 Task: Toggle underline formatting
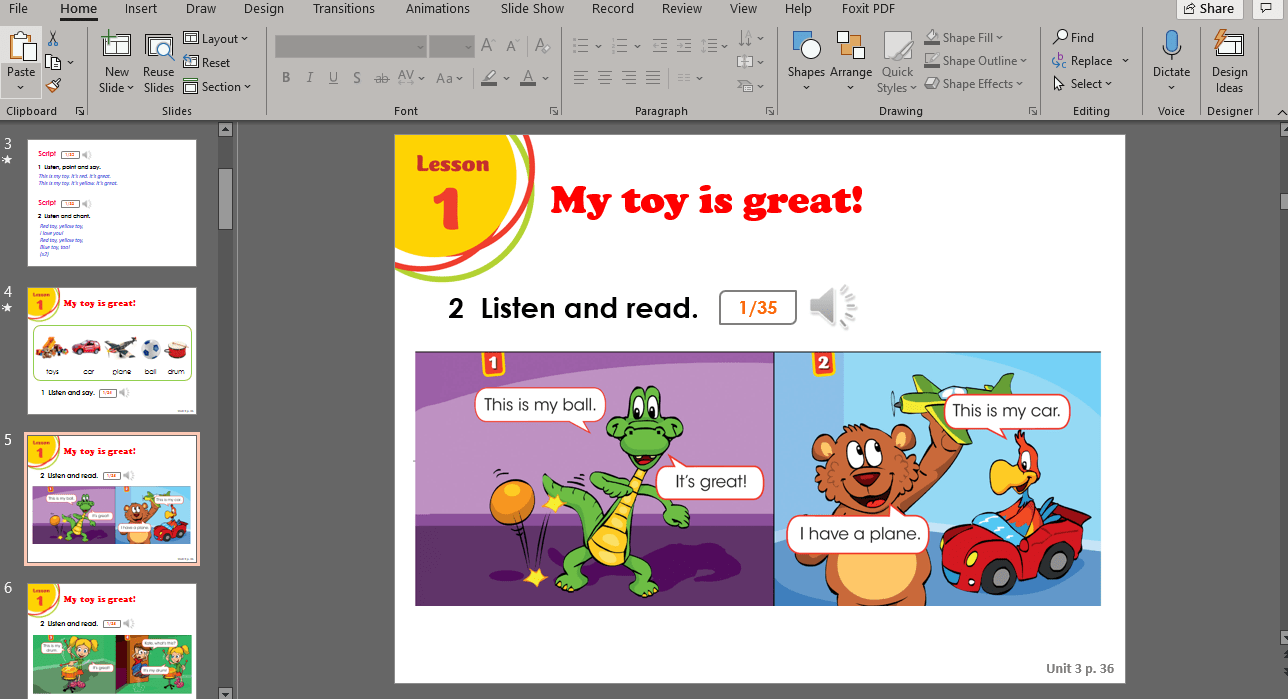tap(332, 77)
